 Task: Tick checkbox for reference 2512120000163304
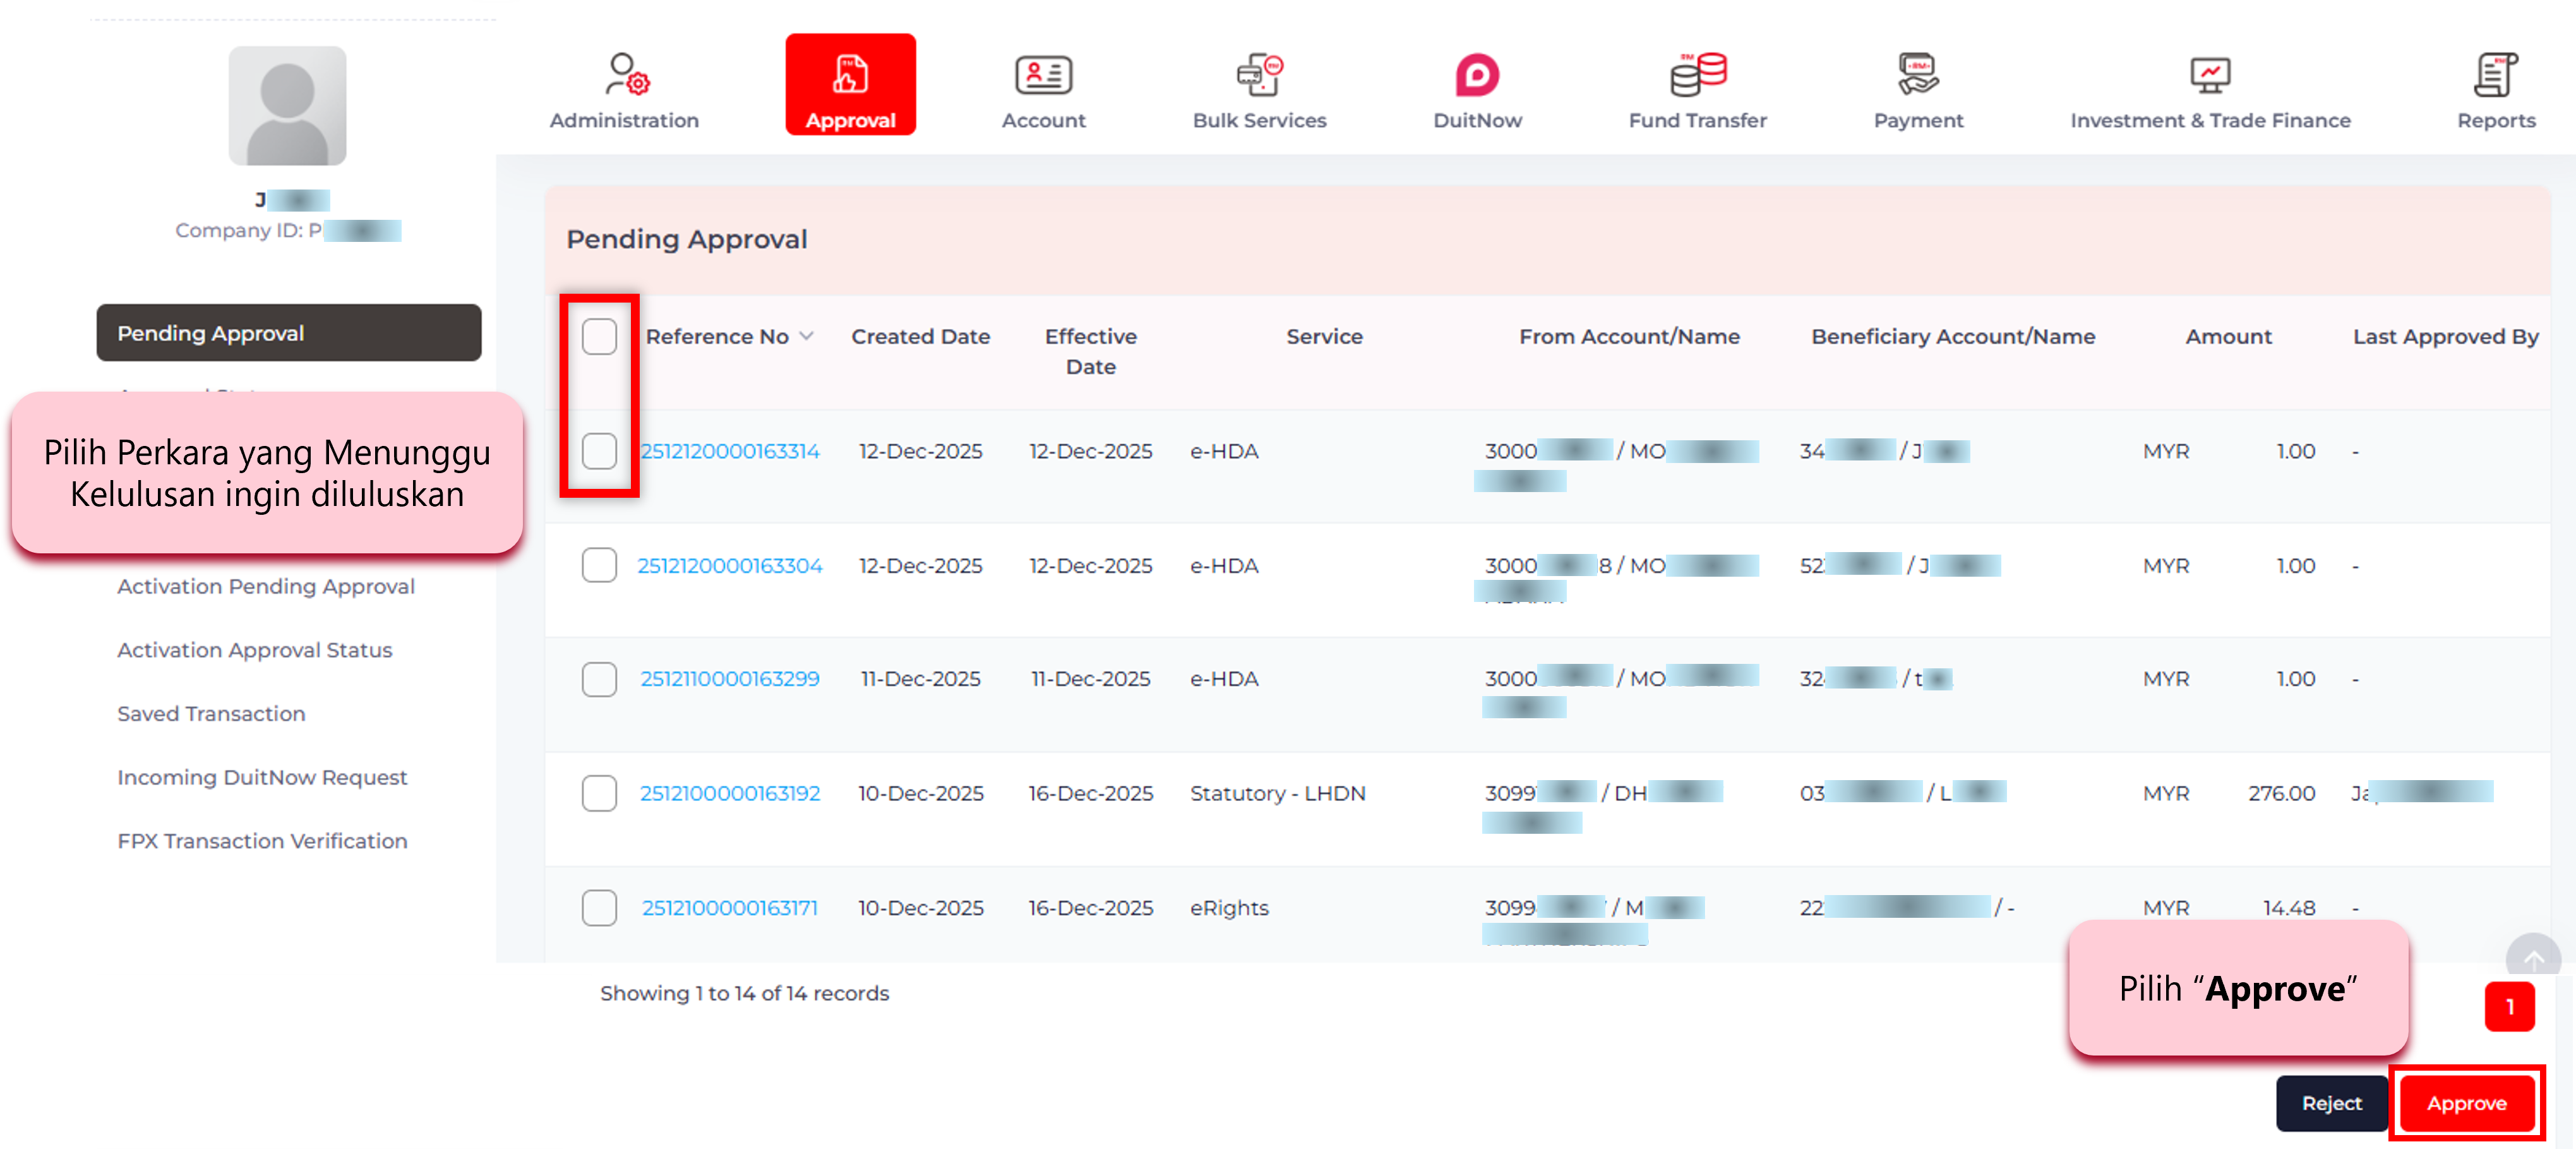(599, 565)
